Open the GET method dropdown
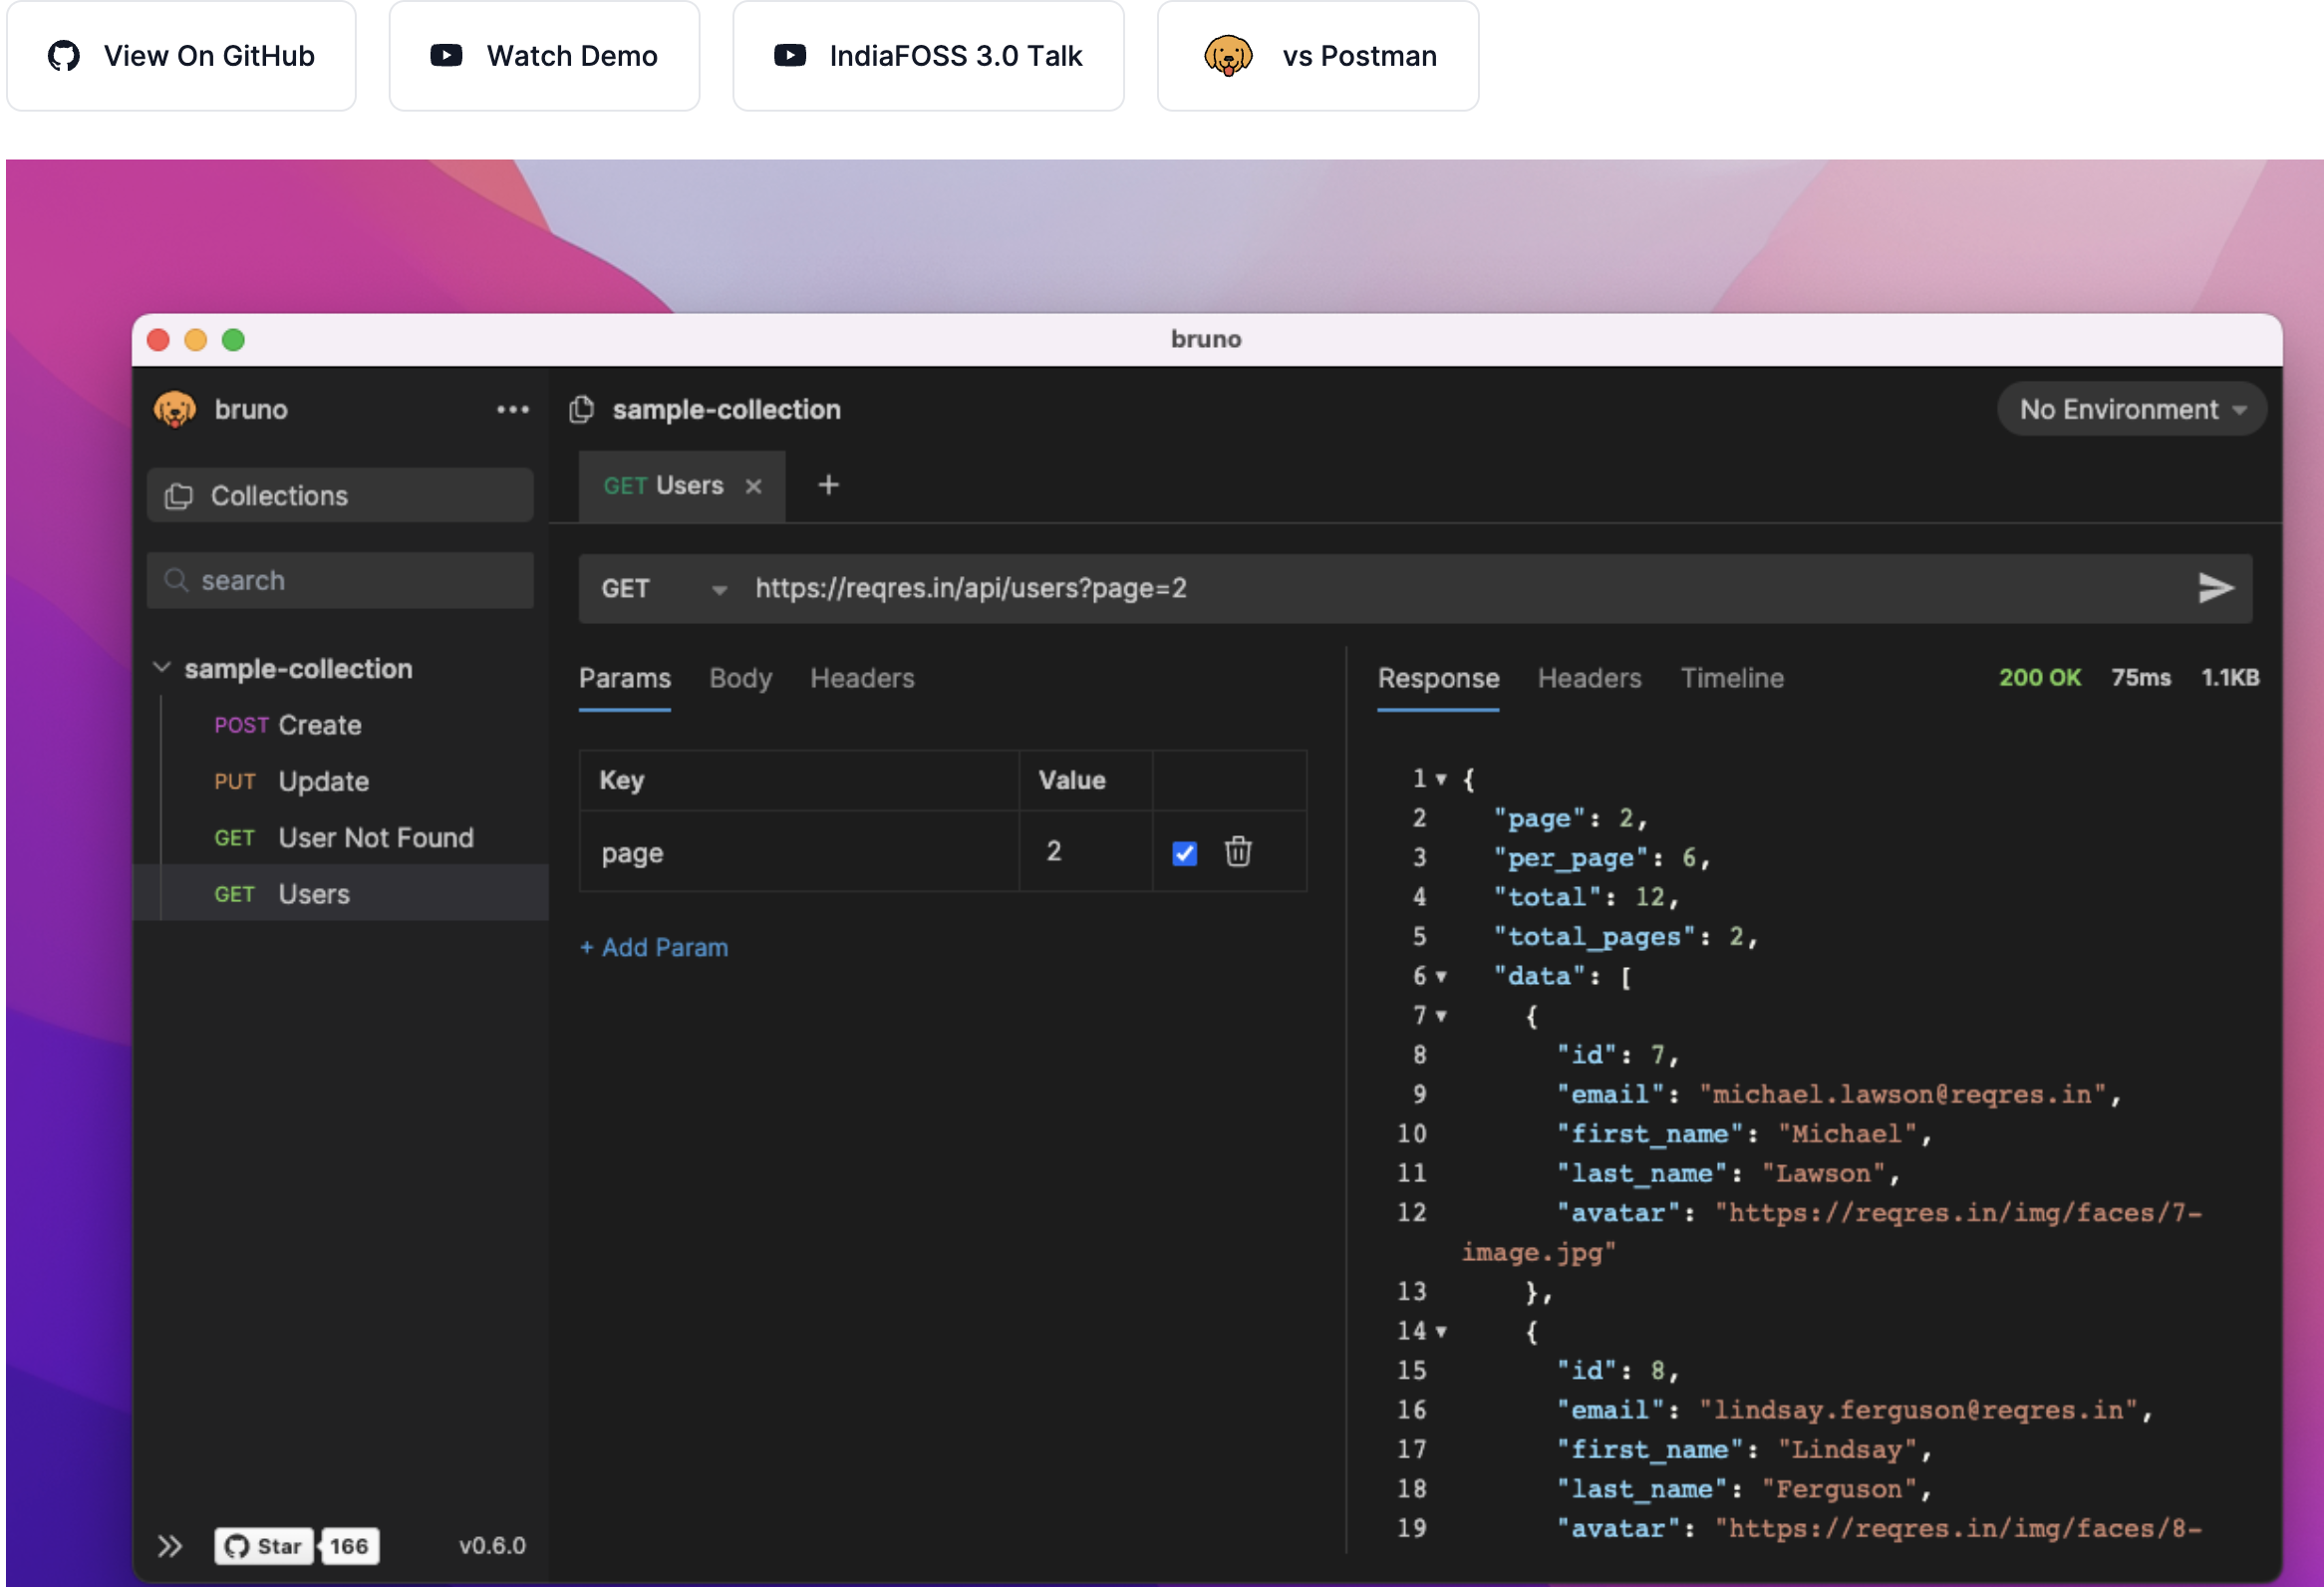This screenshot has width=2324, height=1587. point(663,588)
